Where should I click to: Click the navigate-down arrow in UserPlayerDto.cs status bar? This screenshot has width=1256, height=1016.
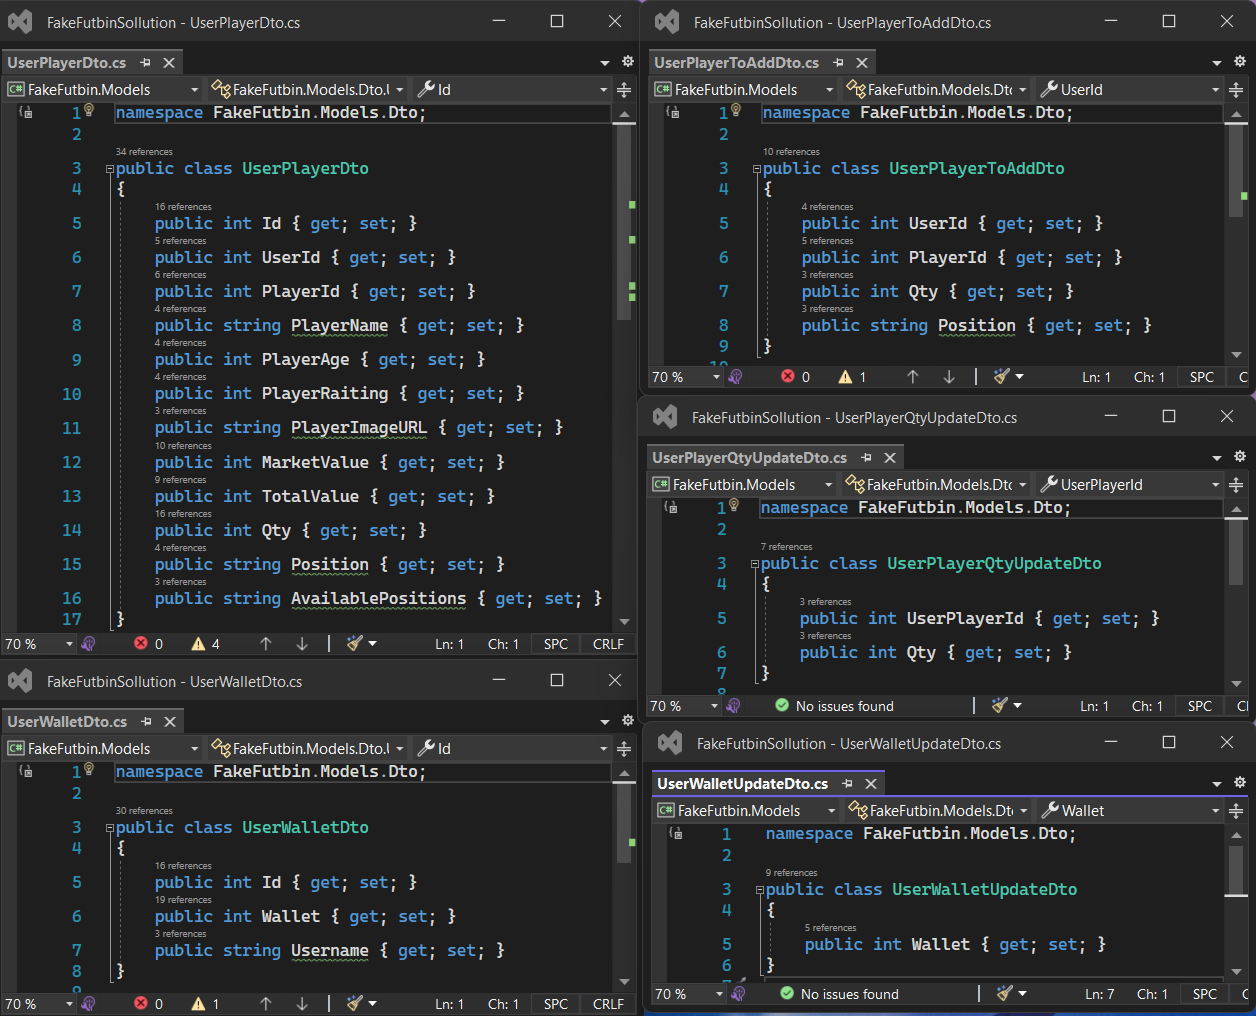(303, 643)
